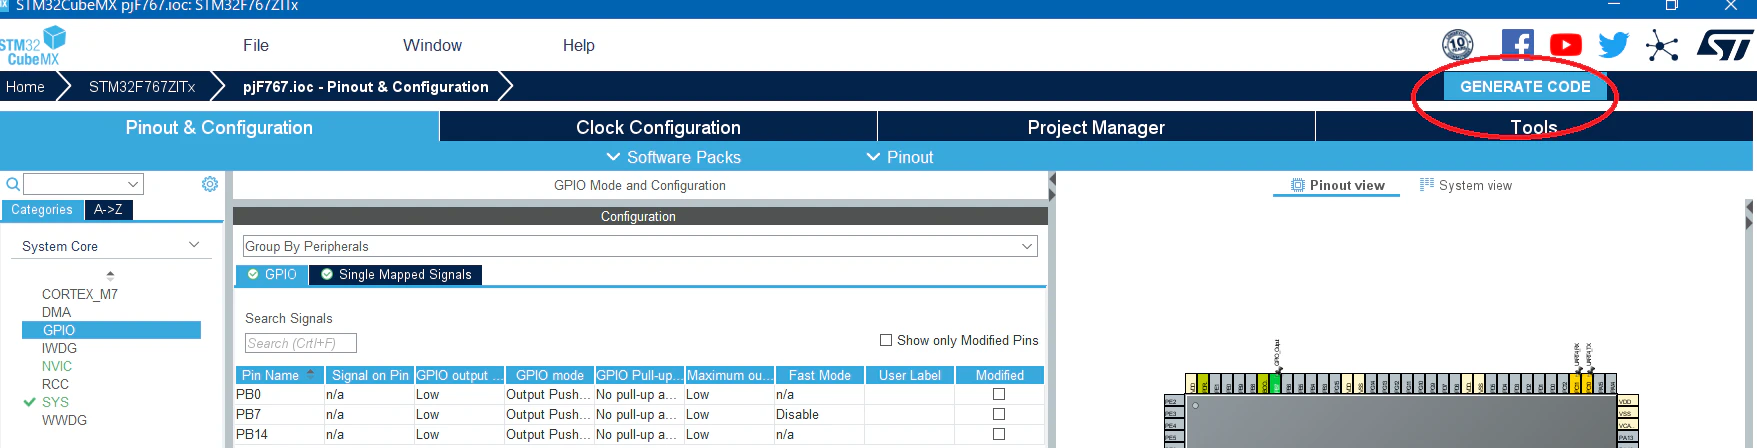Click the search magnifier icon in peripheral panel
The width and height of the screenshot is (1757, 448).
click(x=12, y=184)
